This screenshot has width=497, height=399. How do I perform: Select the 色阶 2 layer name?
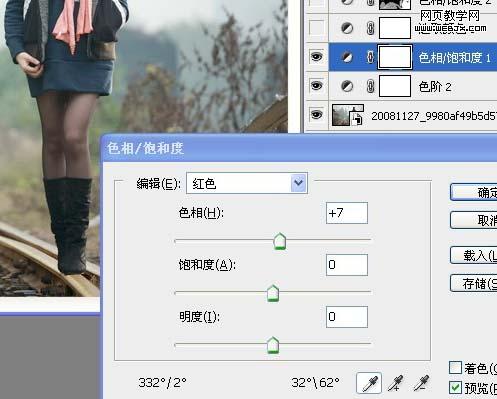[435, 87]
